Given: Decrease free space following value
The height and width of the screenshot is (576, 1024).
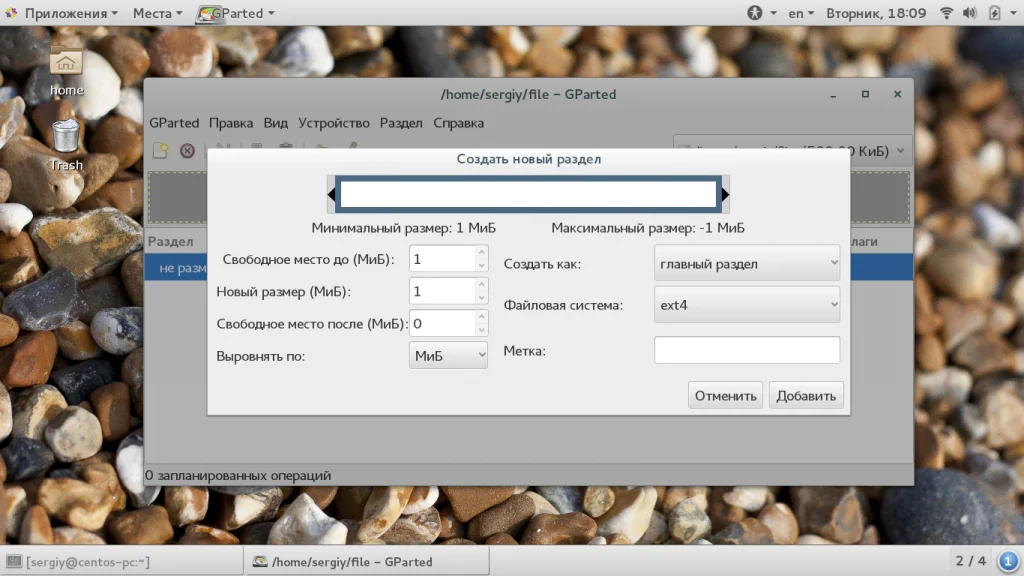Looking at the screenshot, I should [x=481, y=329].
